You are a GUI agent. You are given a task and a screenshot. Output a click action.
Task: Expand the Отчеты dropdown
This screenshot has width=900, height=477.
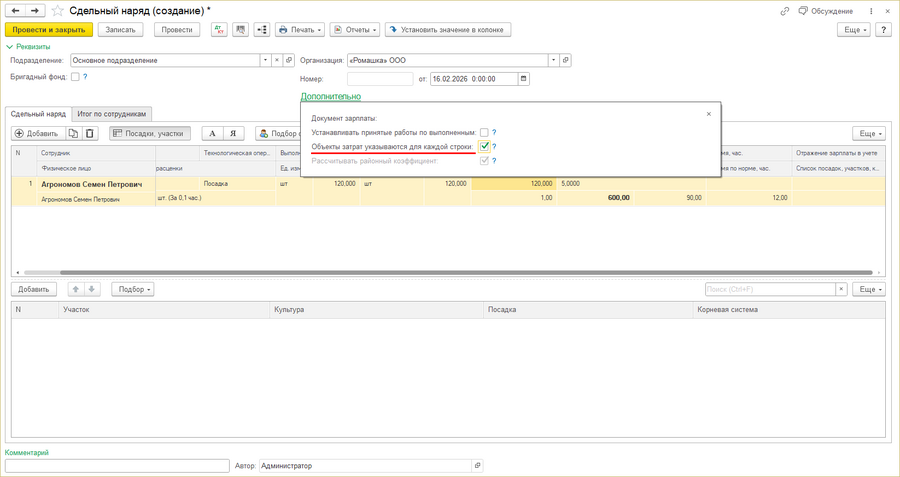(355, 30)
